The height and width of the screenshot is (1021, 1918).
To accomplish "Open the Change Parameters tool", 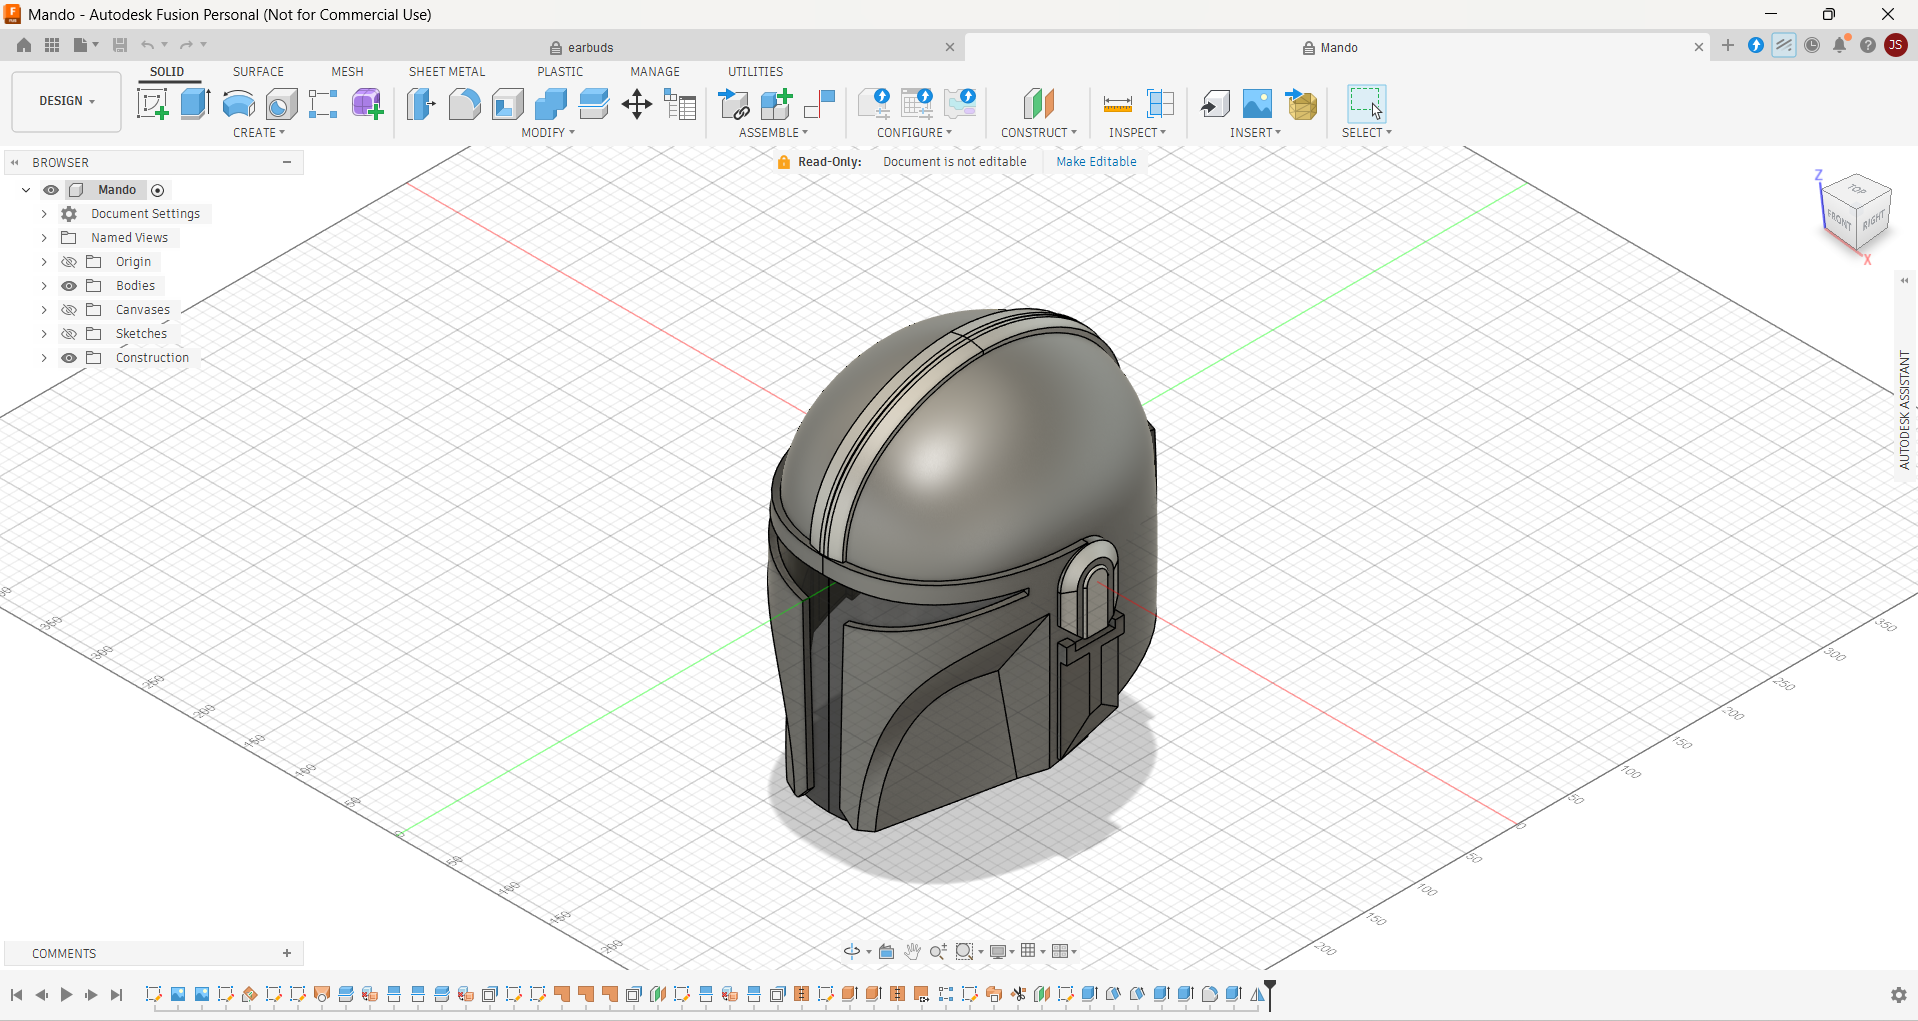I will (x=680, y=104).
